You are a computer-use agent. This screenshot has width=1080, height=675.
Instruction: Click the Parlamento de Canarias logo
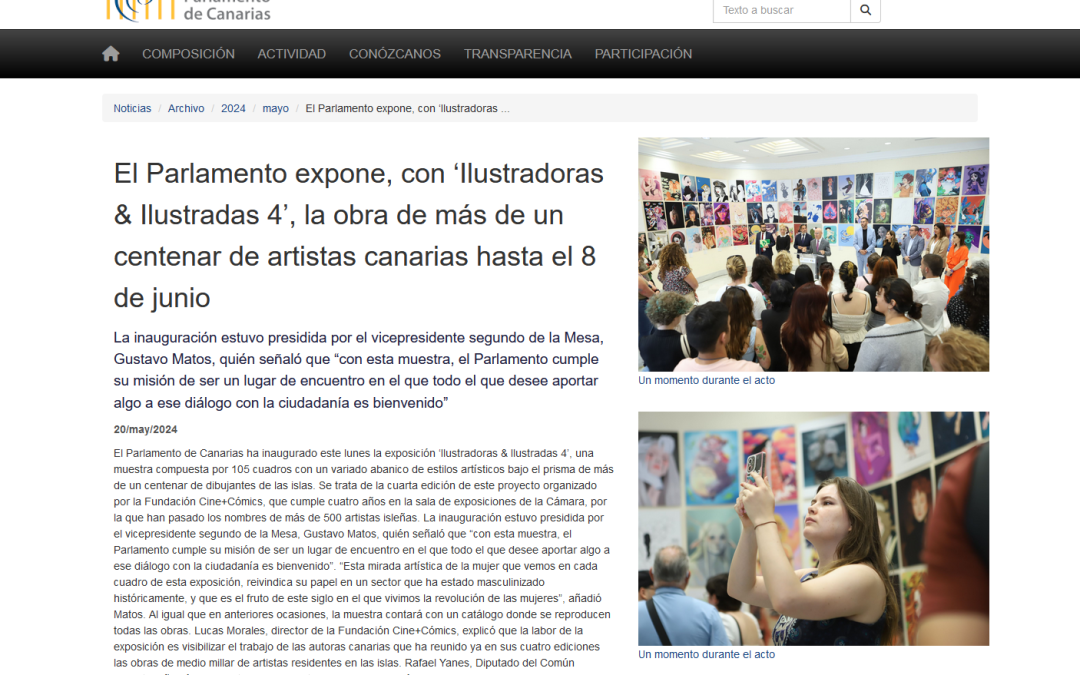tap(188, 10)
